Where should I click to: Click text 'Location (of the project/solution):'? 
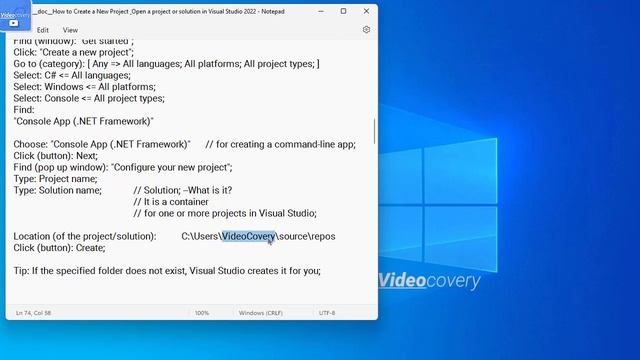click(85, 236)
